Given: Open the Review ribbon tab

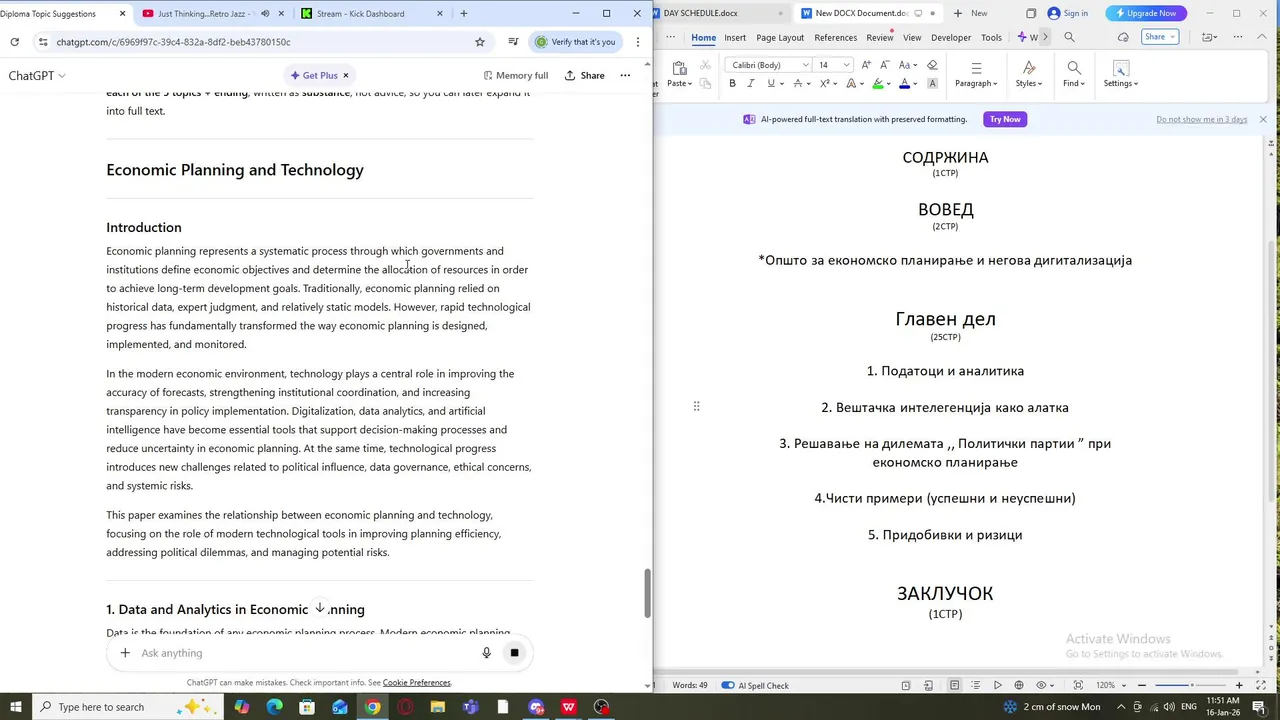Looking at the screenshot, I should pyautogui.click(x=879, y=37).
